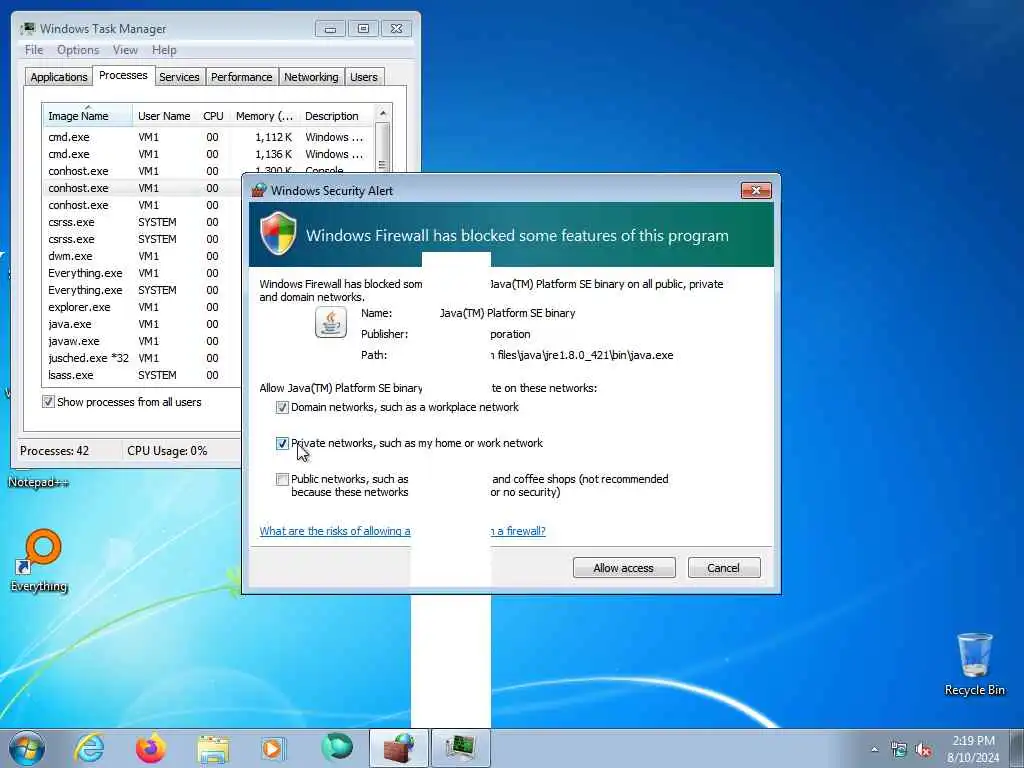Click the Notepad++ desktop label
This screenshot has width=1024, height=768.
click(x=39, y=483)
